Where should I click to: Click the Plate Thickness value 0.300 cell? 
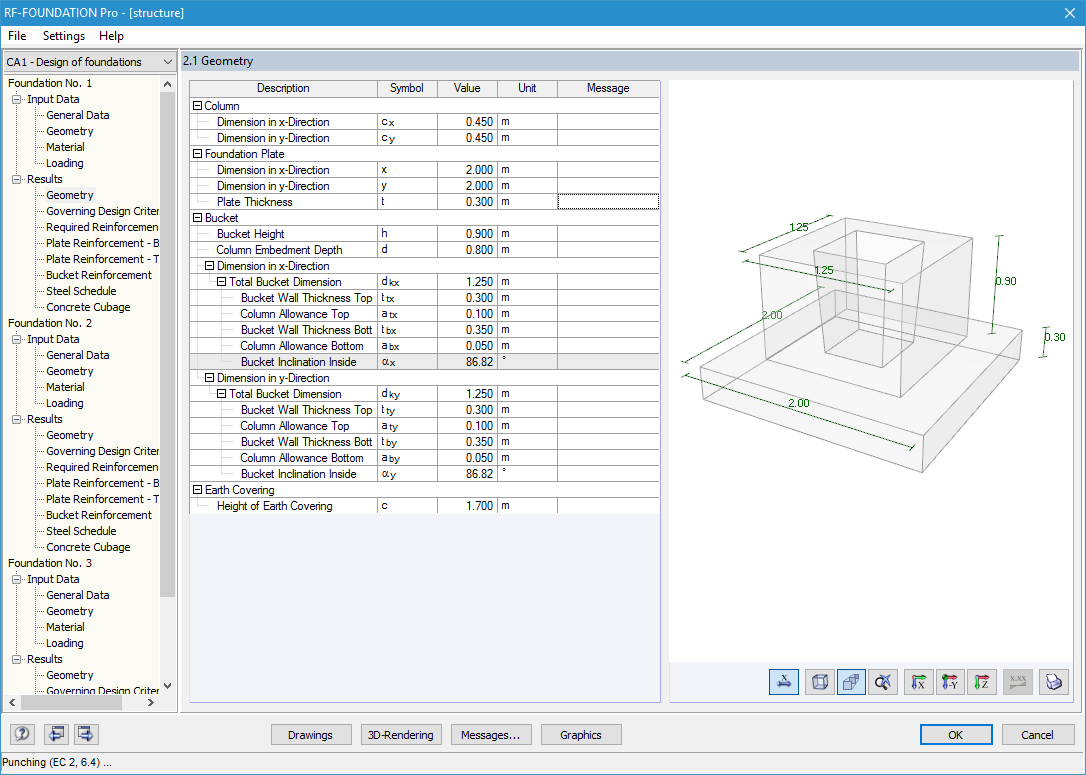tap(468, 202)
